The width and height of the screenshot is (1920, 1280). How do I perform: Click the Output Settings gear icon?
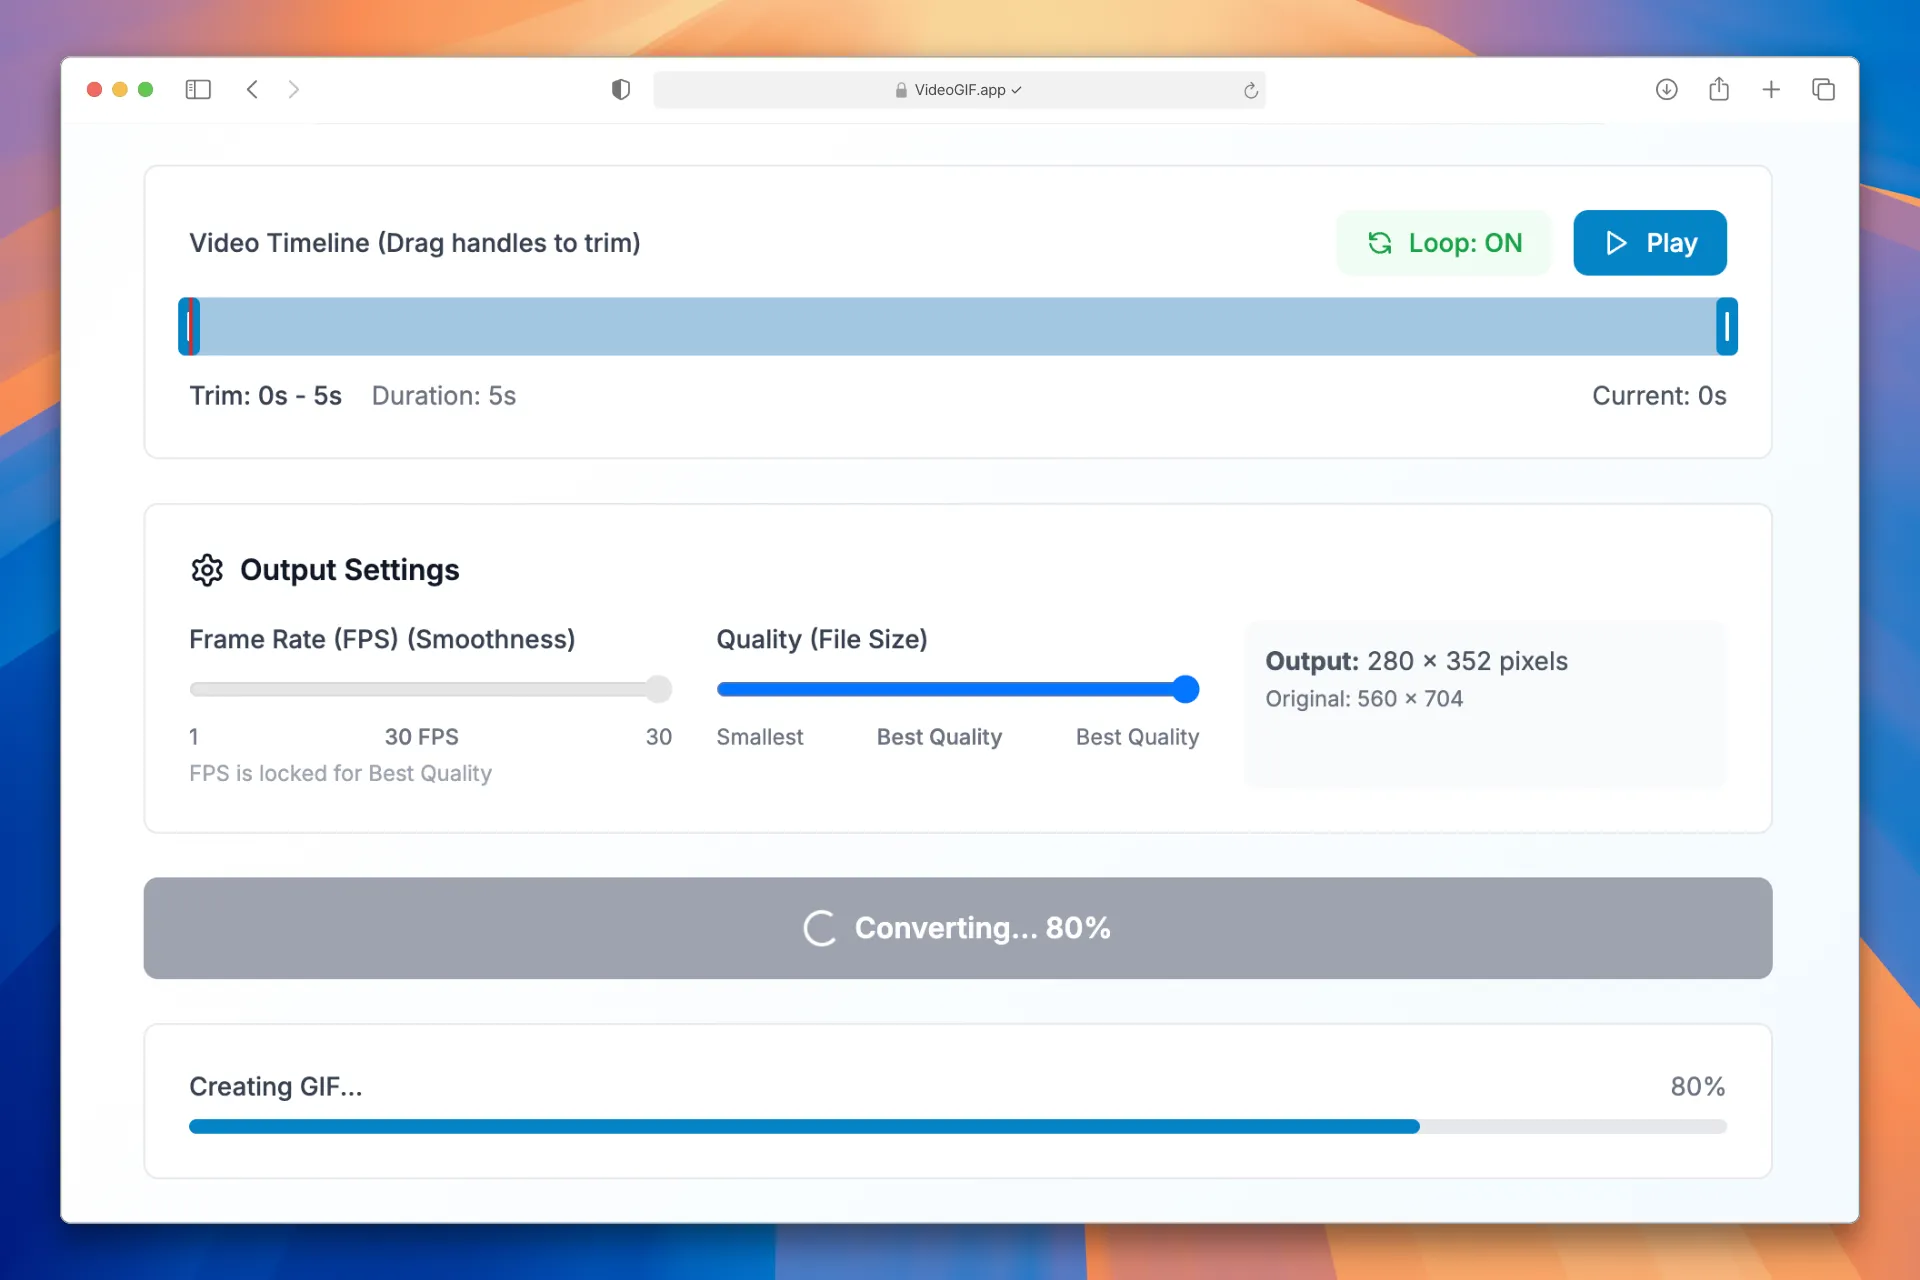[207, 570]
